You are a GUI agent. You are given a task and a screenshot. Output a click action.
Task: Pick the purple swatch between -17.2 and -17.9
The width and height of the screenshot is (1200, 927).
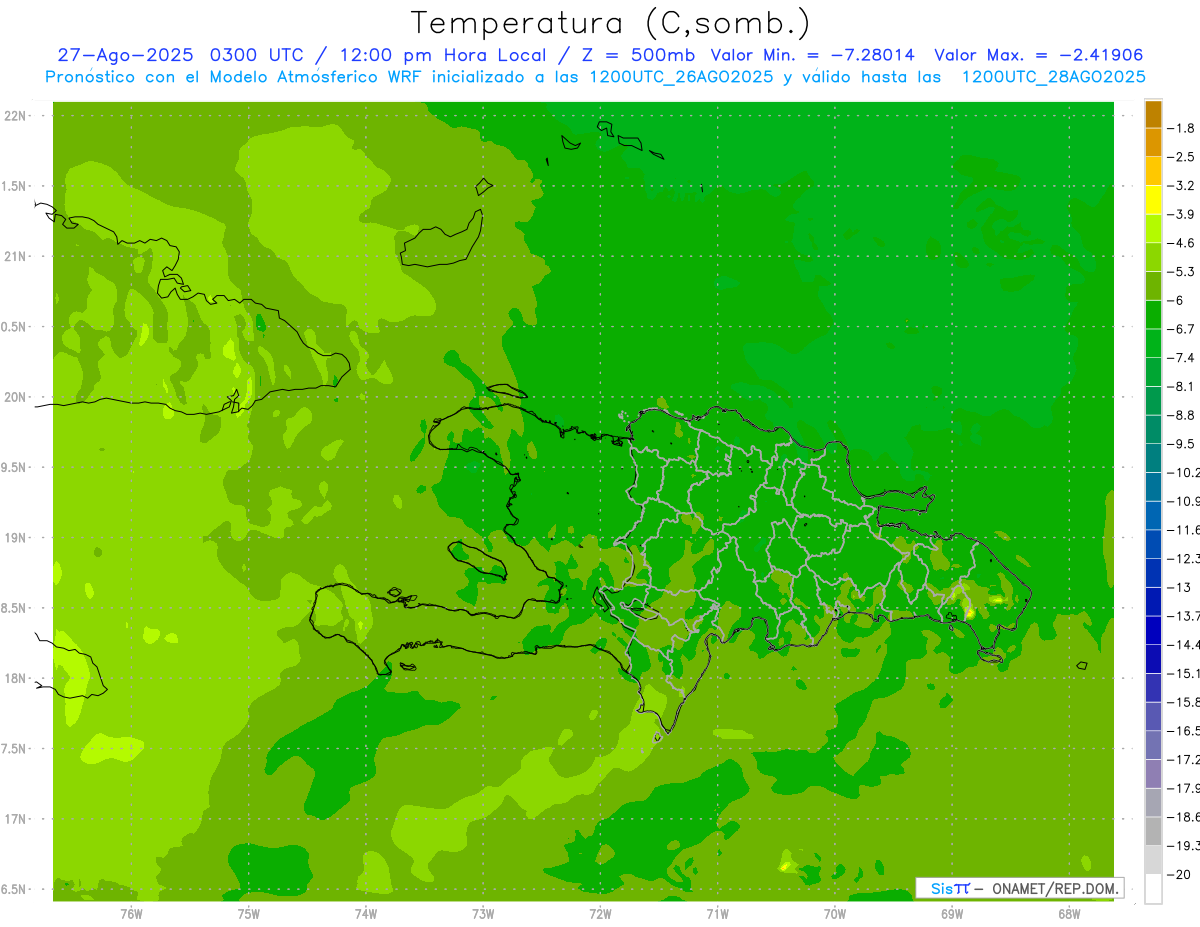click(x=1153, y=774)
